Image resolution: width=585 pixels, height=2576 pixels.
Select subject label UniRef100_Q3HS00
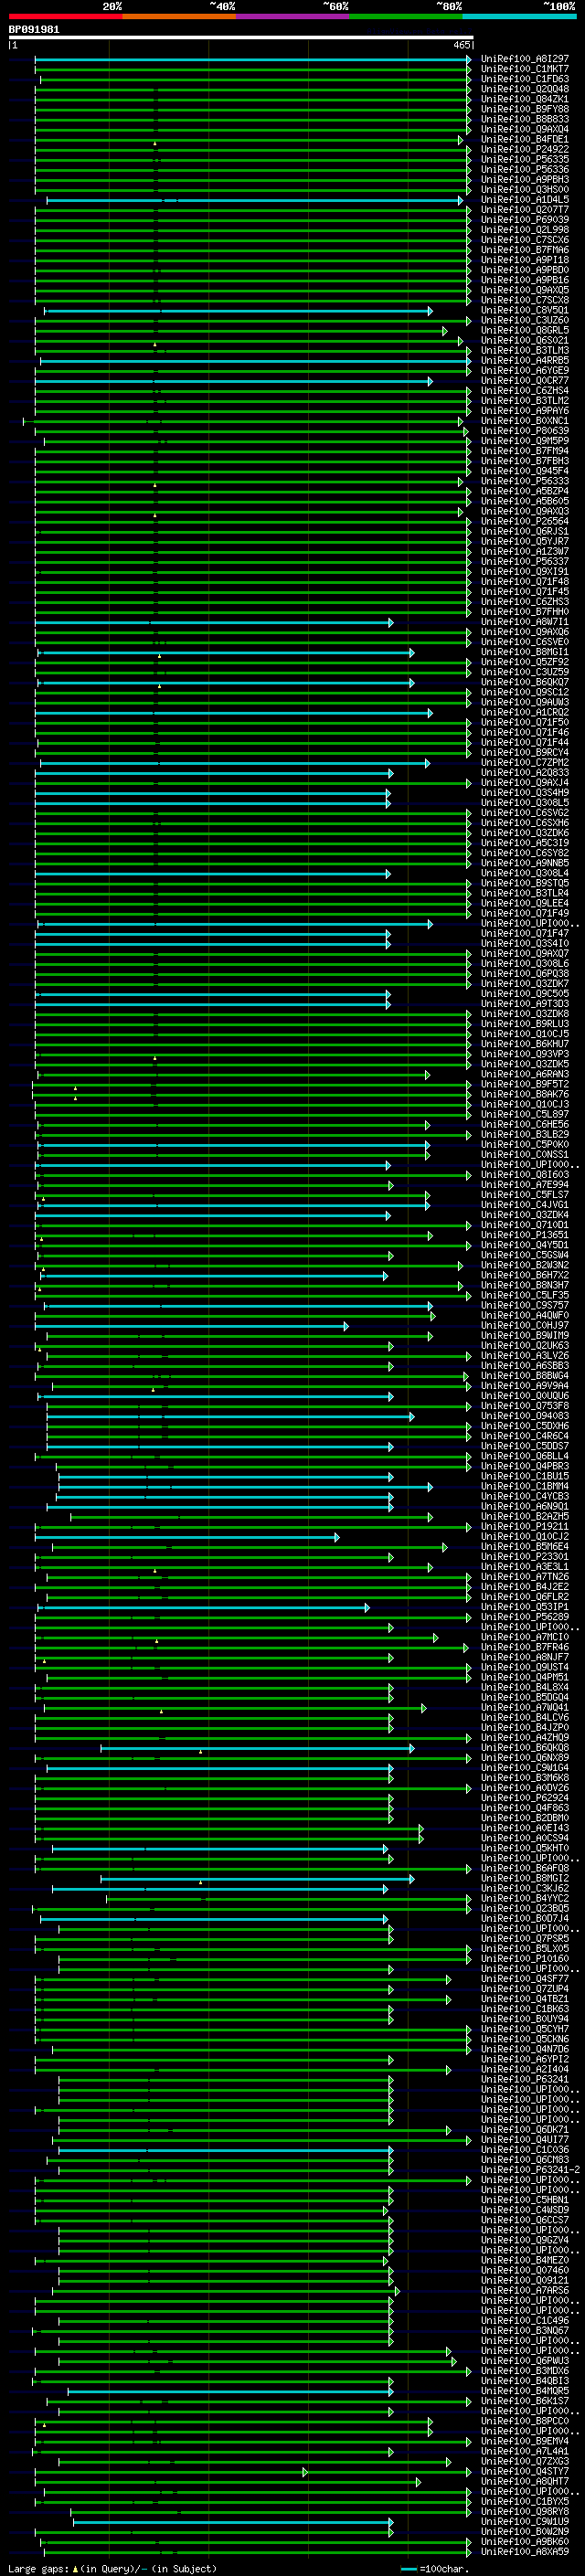pyautogui.click(x=524, y=190)
